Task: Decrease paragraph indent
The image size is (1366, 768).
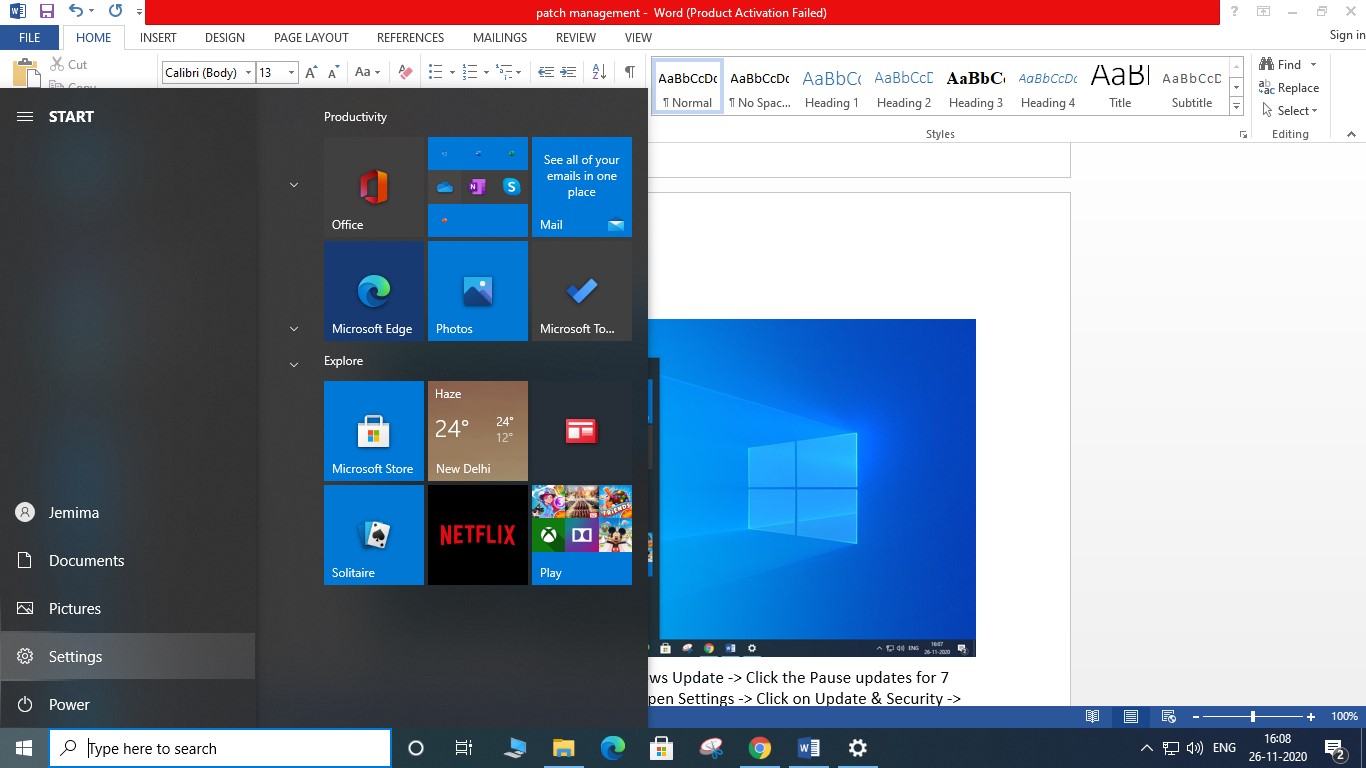Action: click(546, 72)
